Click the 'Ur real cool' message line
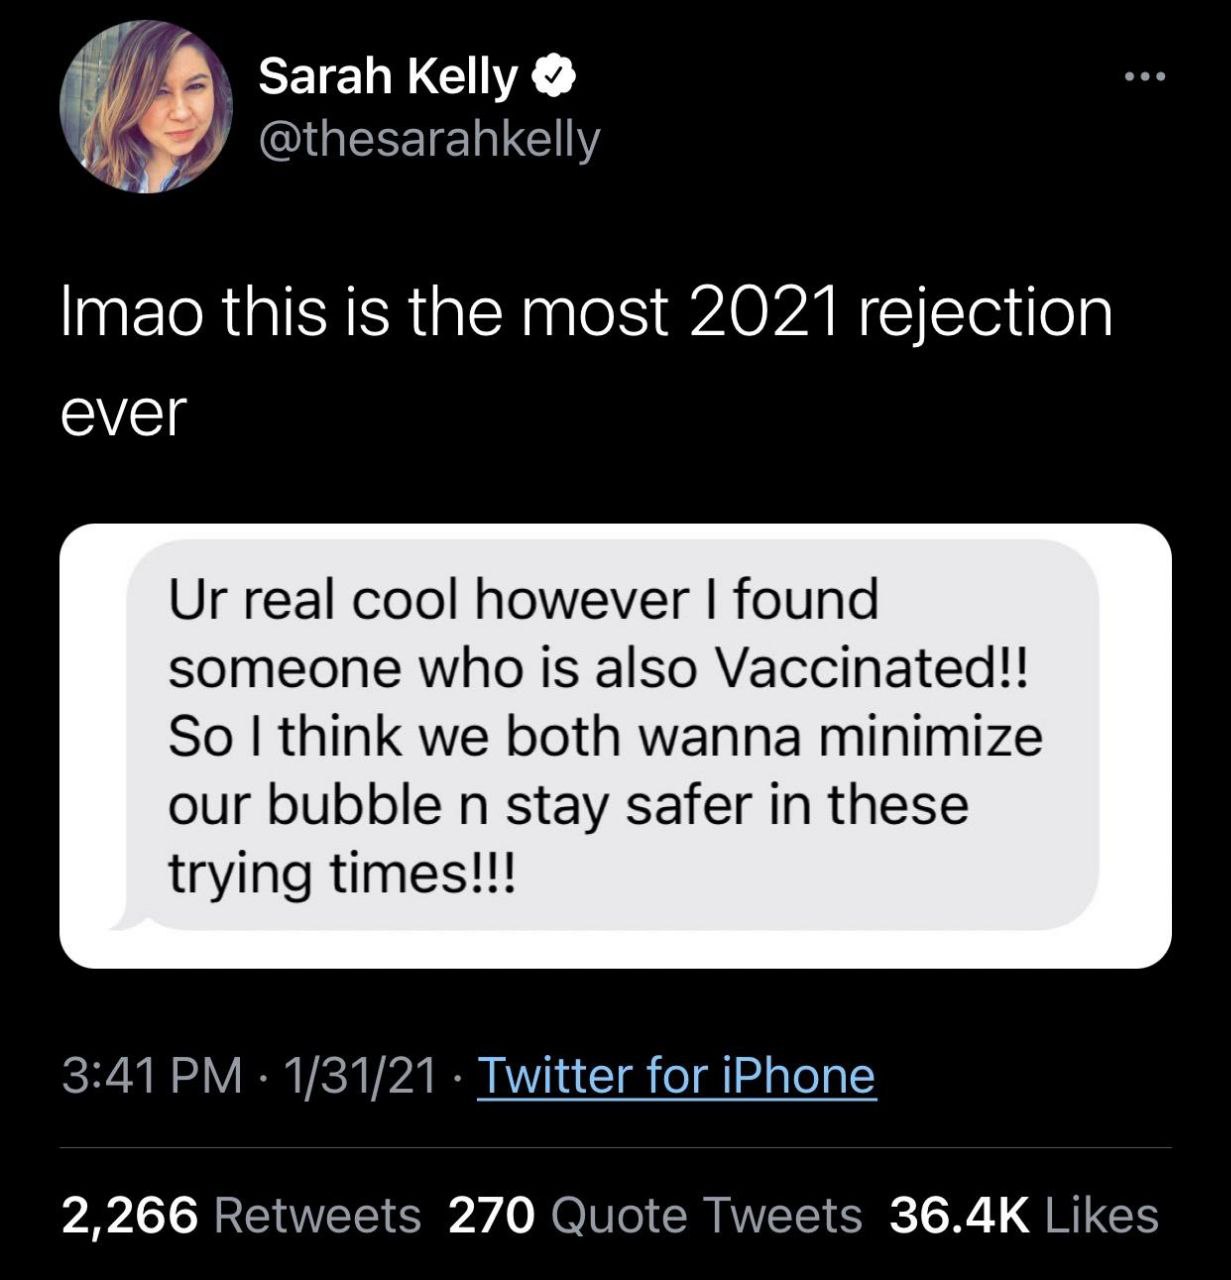1231x1280 pixels. pos(523,599)
